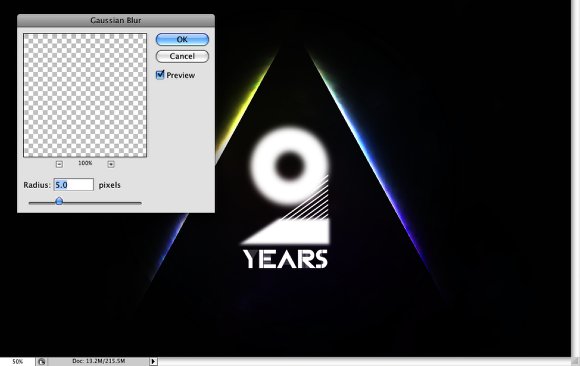Click the Radius value field
Viewport: 580px width, 366px height.
tap(74, 185)
